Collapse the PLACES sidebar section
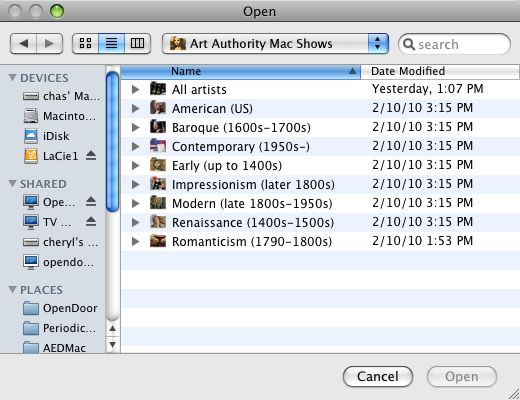Screen dimensions: 520x400 [12, 290]
